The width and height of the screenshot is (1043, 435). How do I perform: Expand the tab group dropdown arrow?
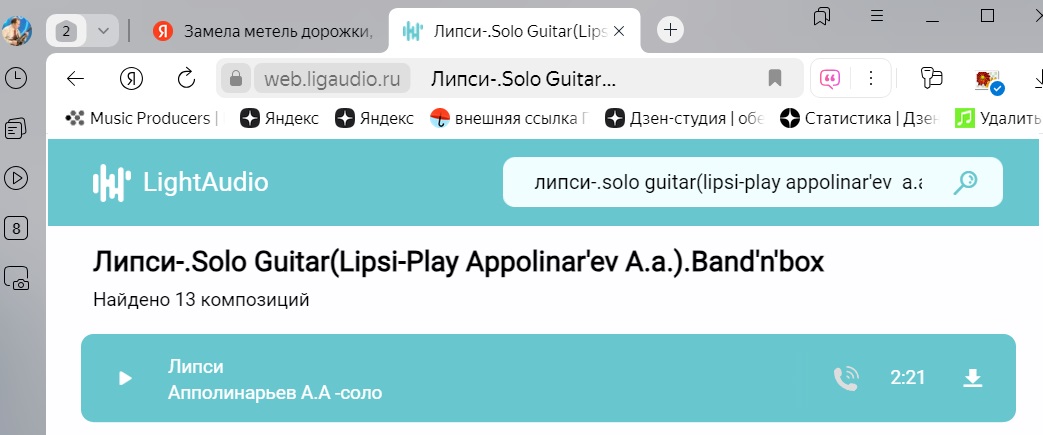click(x=103, y=31)
